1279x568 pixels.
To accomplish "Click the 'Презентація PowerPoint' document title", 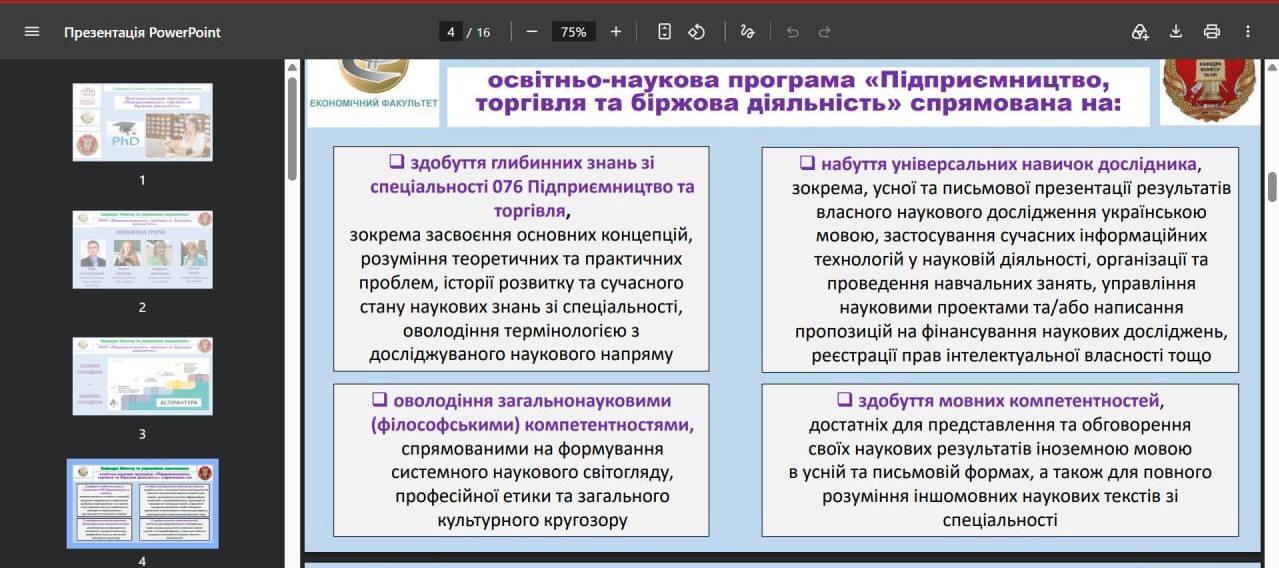I will (142, 32).
